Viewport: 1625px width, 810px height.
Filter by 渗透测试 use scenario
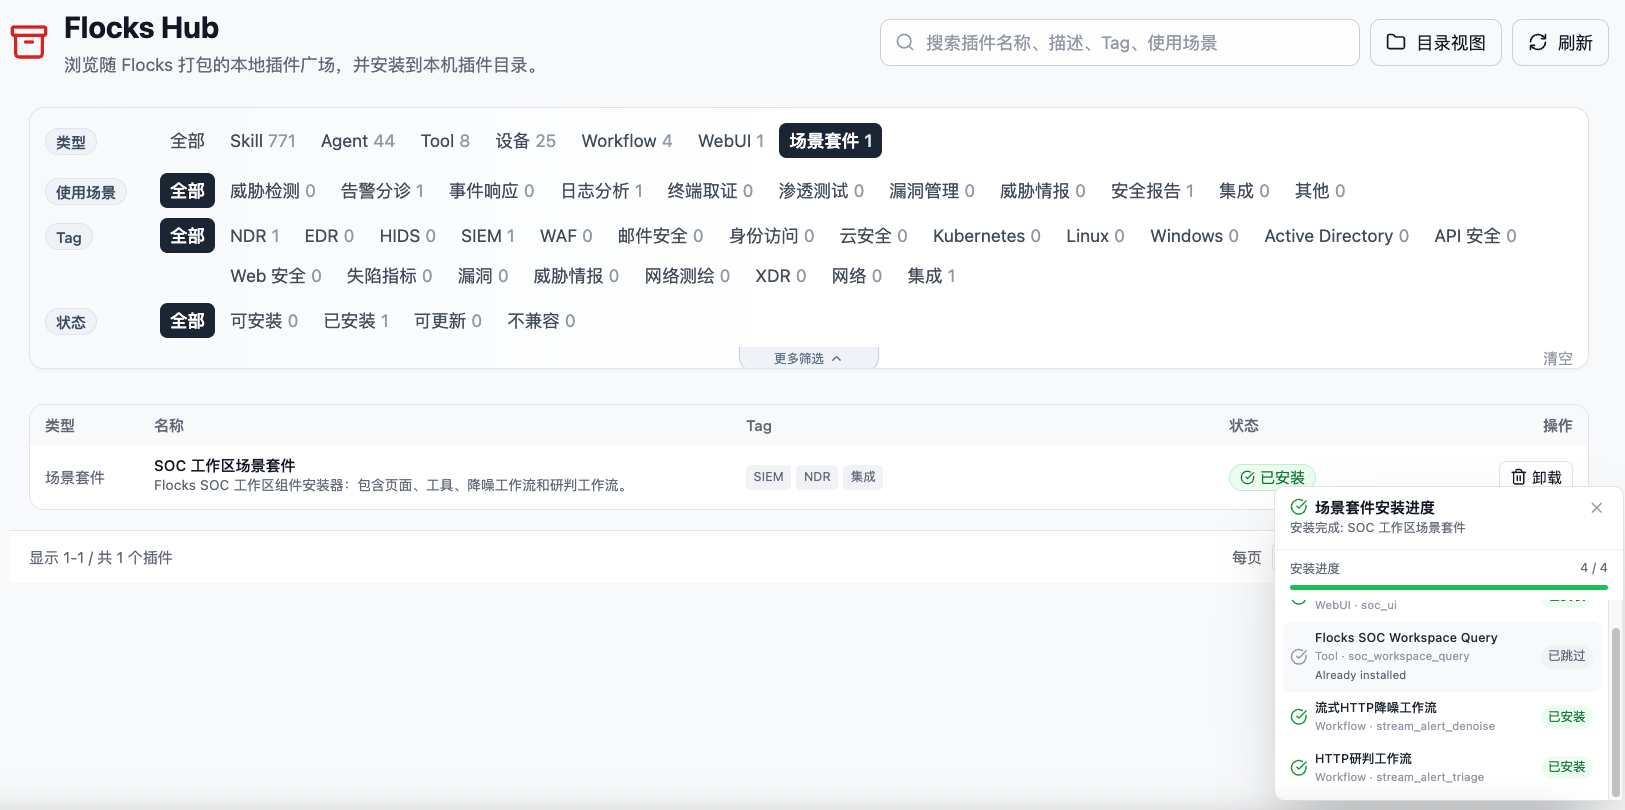[821, 191]
